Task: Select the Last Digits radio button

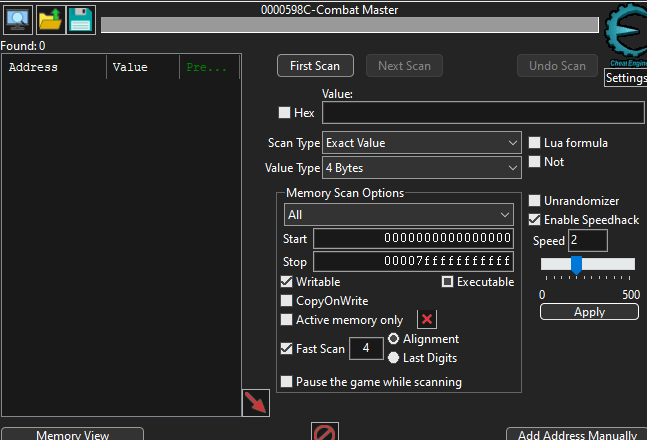Action: tap(394, 357)
